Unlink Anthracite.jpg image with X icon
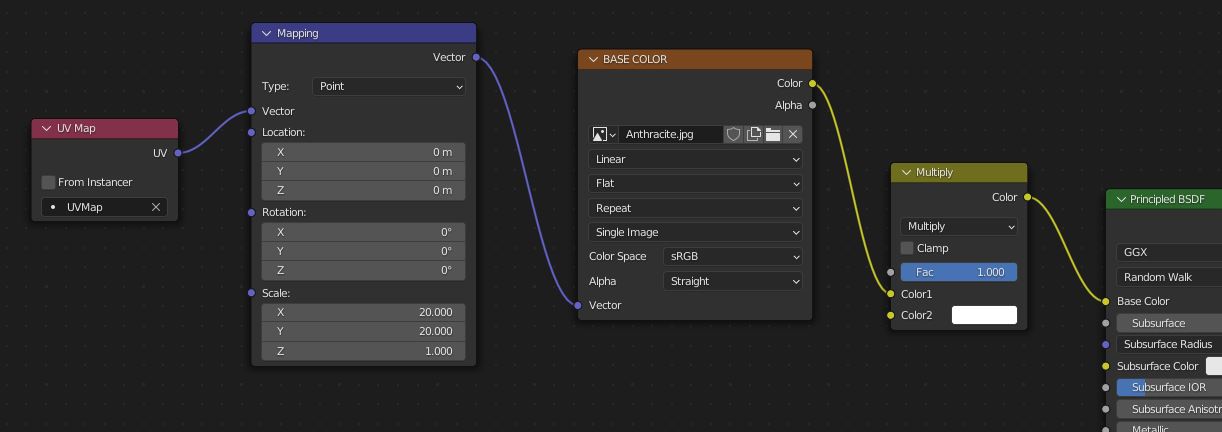The height and width of the screenshot is (432, 1222). (793, 134)
